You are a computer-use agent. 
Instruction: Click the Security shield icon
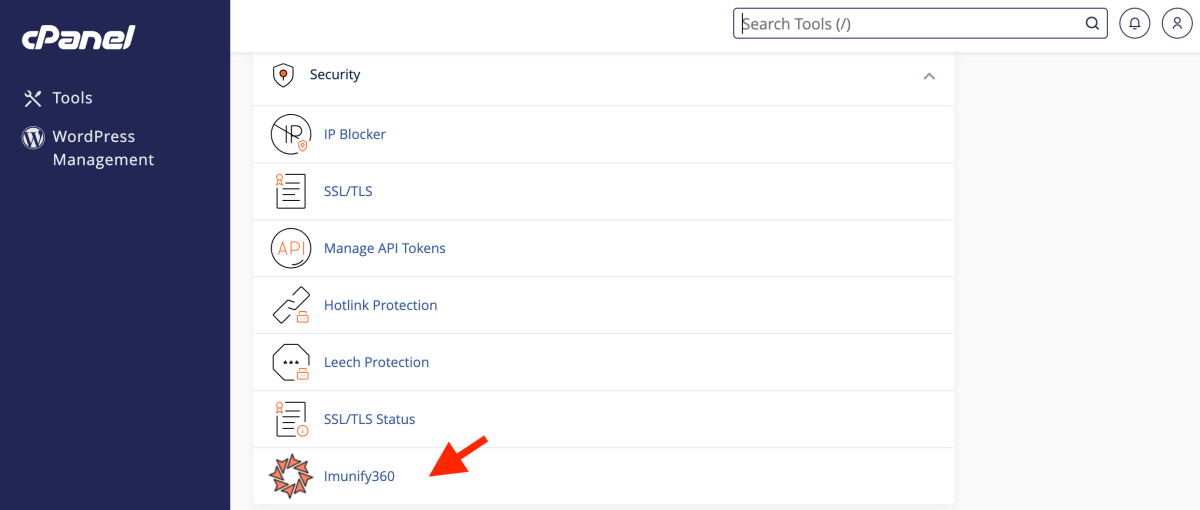[283, 75]
